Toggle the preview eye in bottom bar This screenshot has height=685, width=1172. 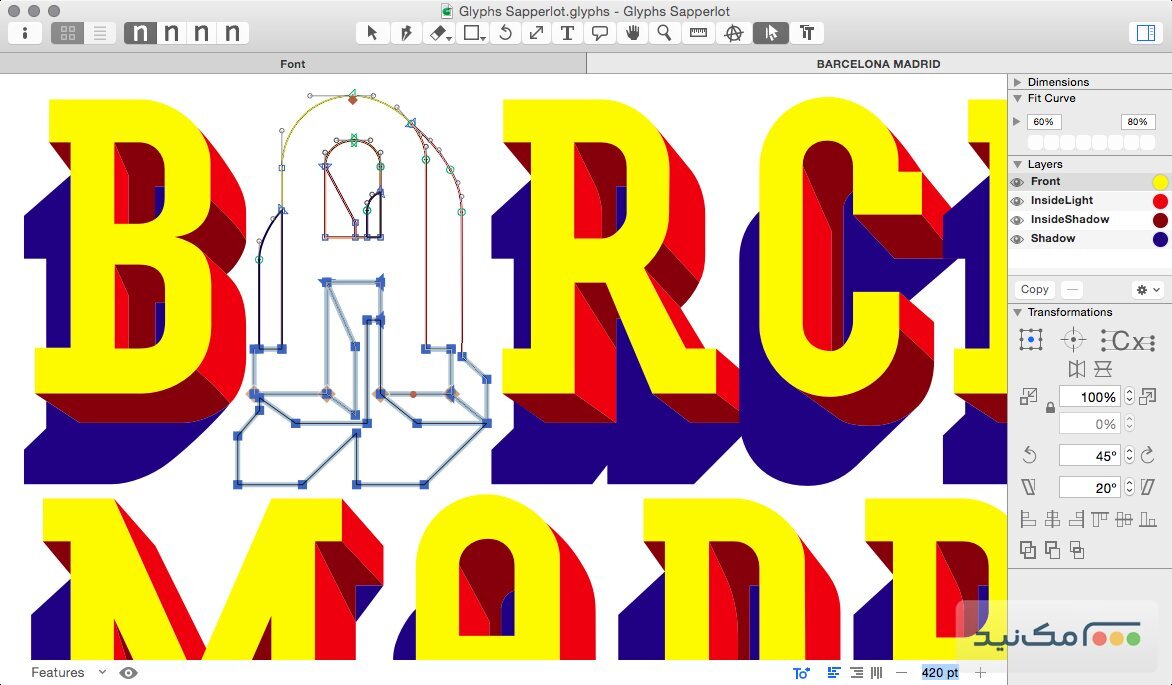[128, 673]
